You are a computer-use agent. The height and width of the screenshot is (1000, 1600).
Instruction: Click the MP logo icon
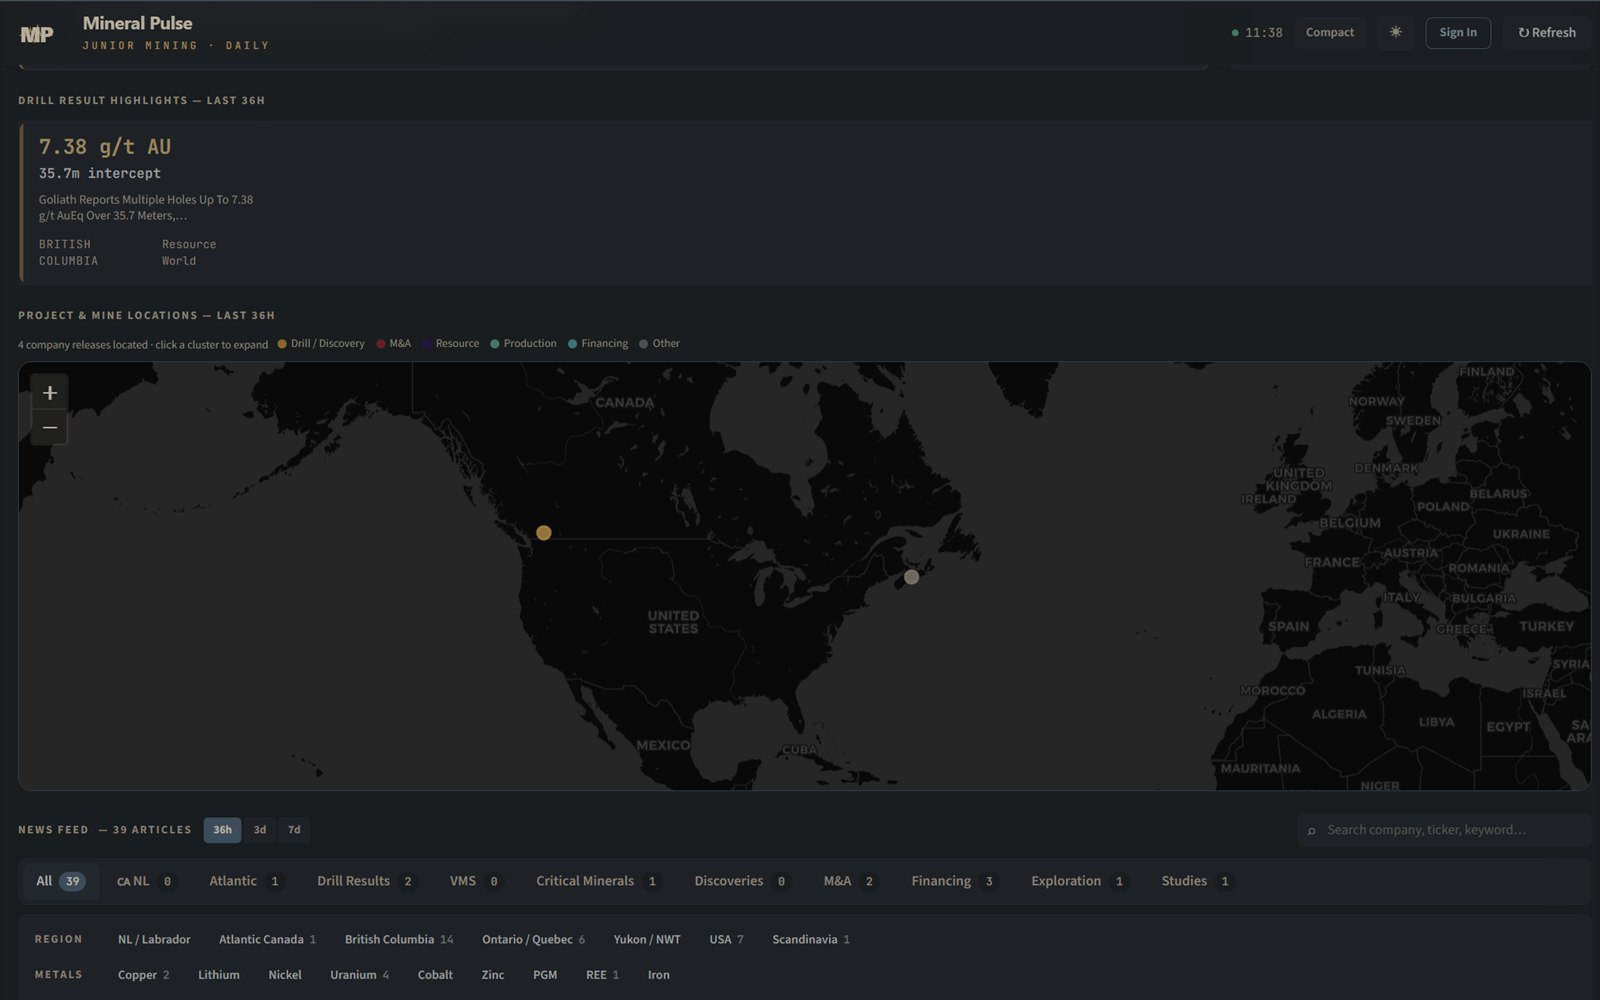coord(37,34)
